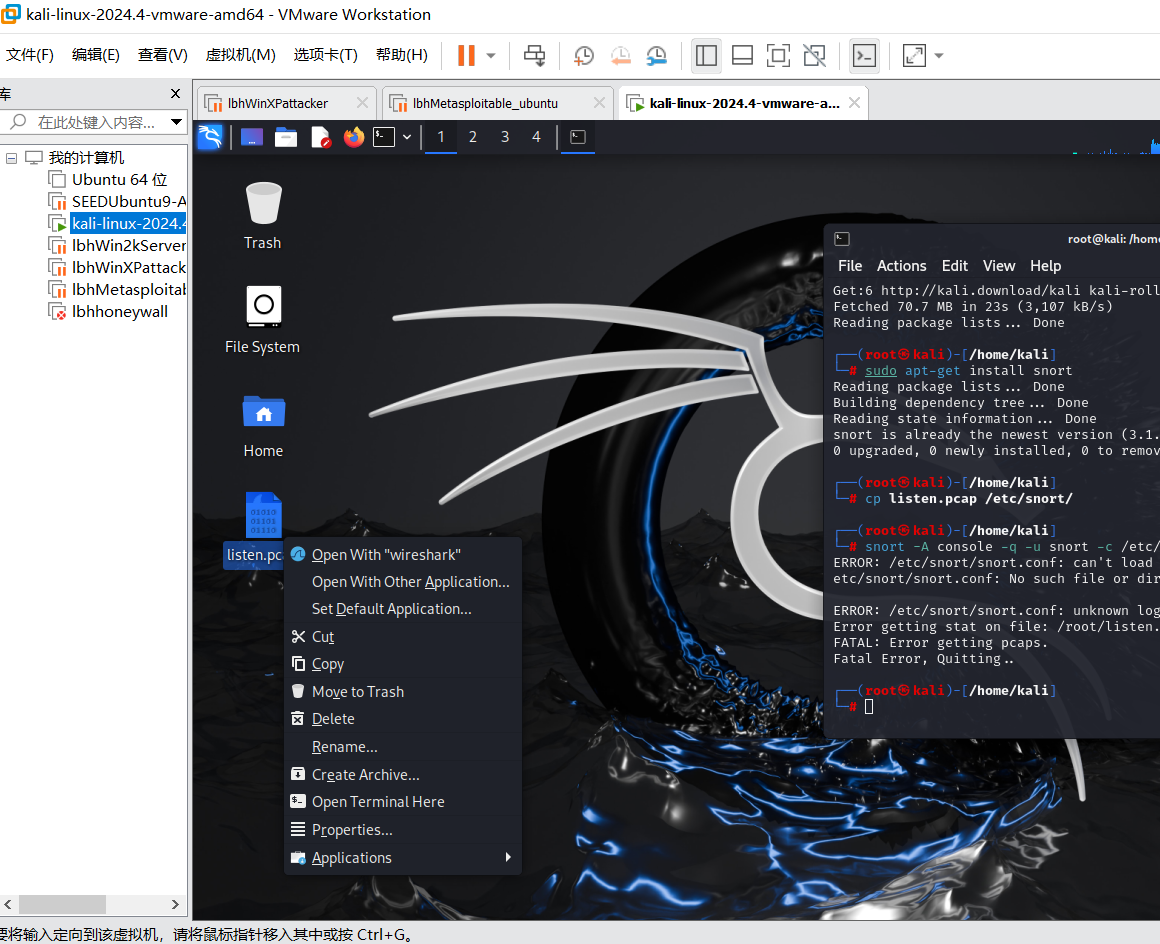The image size is (1160, 944).
Task: Open the terminal Actions menu
Action: tap(901, 266)
